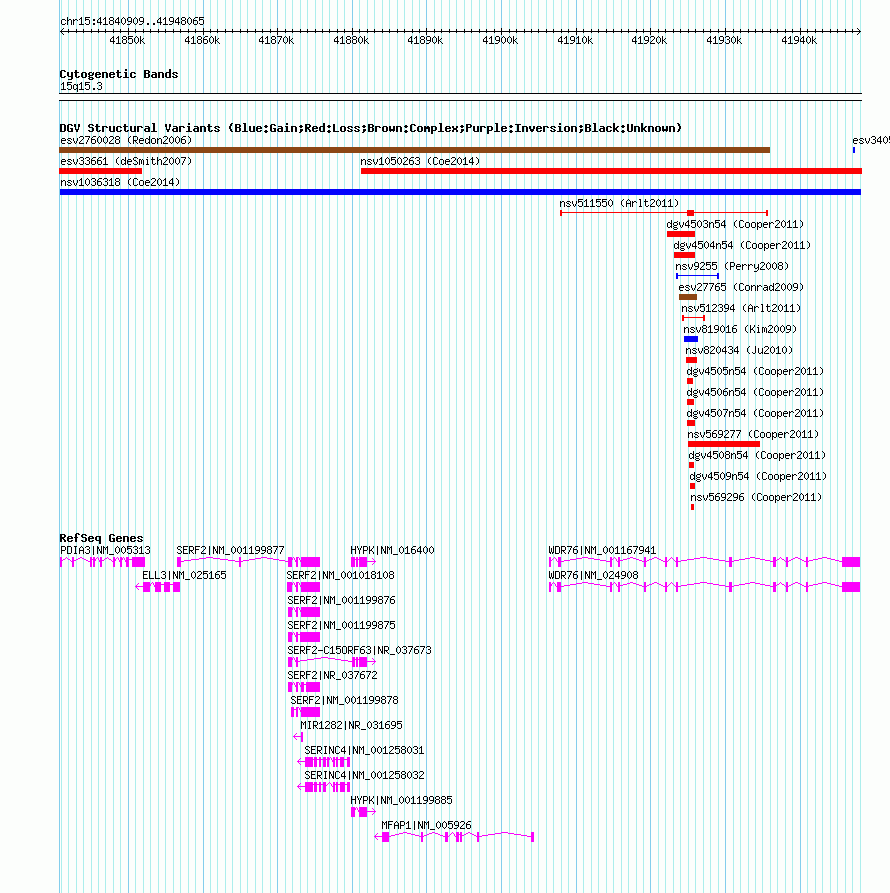The image size is (890, 893).
Task: Open the nsv512394 (Arlt2011) variant label
Action: [x=741, y=308]
